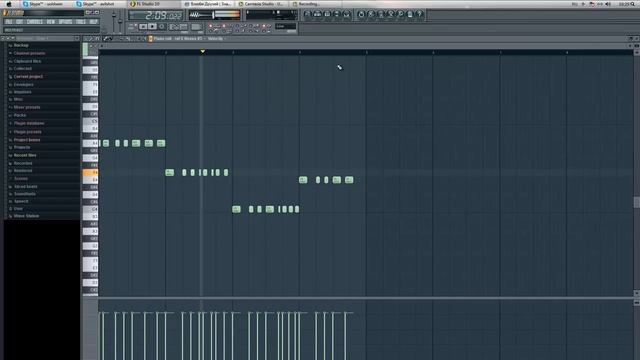The height and width of the screenshot is (360, 640).
Task: Expand the Envelopes folder
Action: [24, 84]
